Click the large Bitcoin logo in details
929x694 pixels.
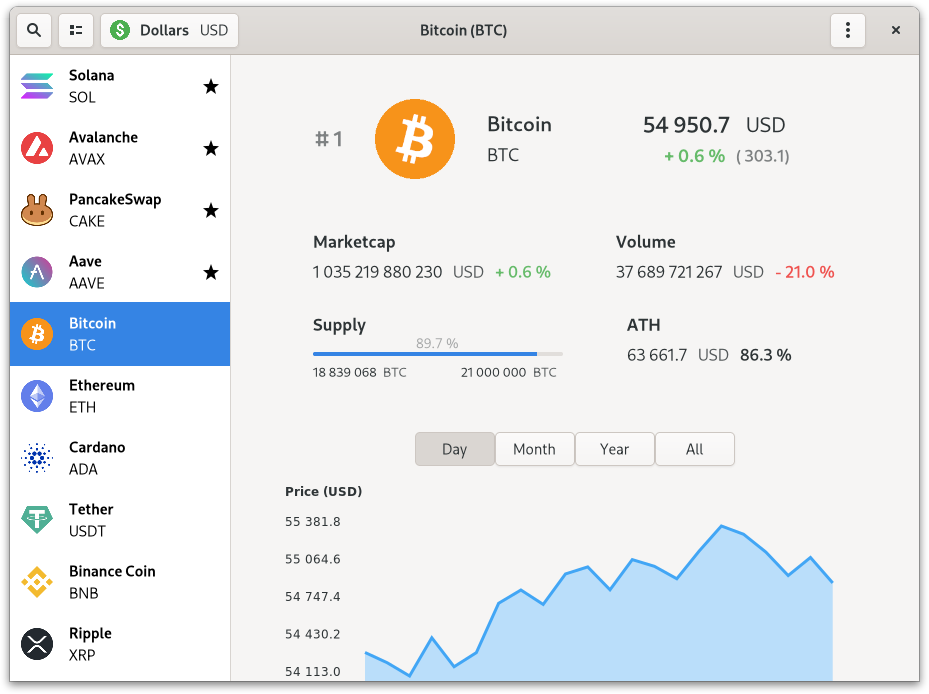pos(415,139)
